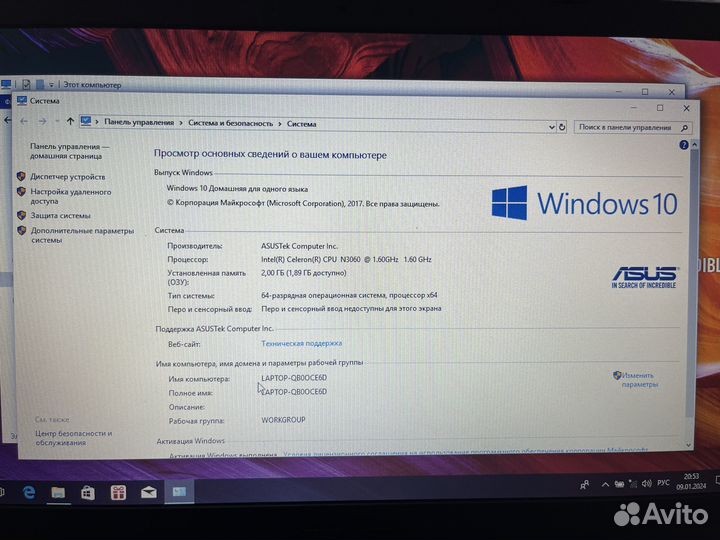This screenshot has height=540, width=720.
Task: Click Изменить параметры link
Action: click(x=640, y=380)
